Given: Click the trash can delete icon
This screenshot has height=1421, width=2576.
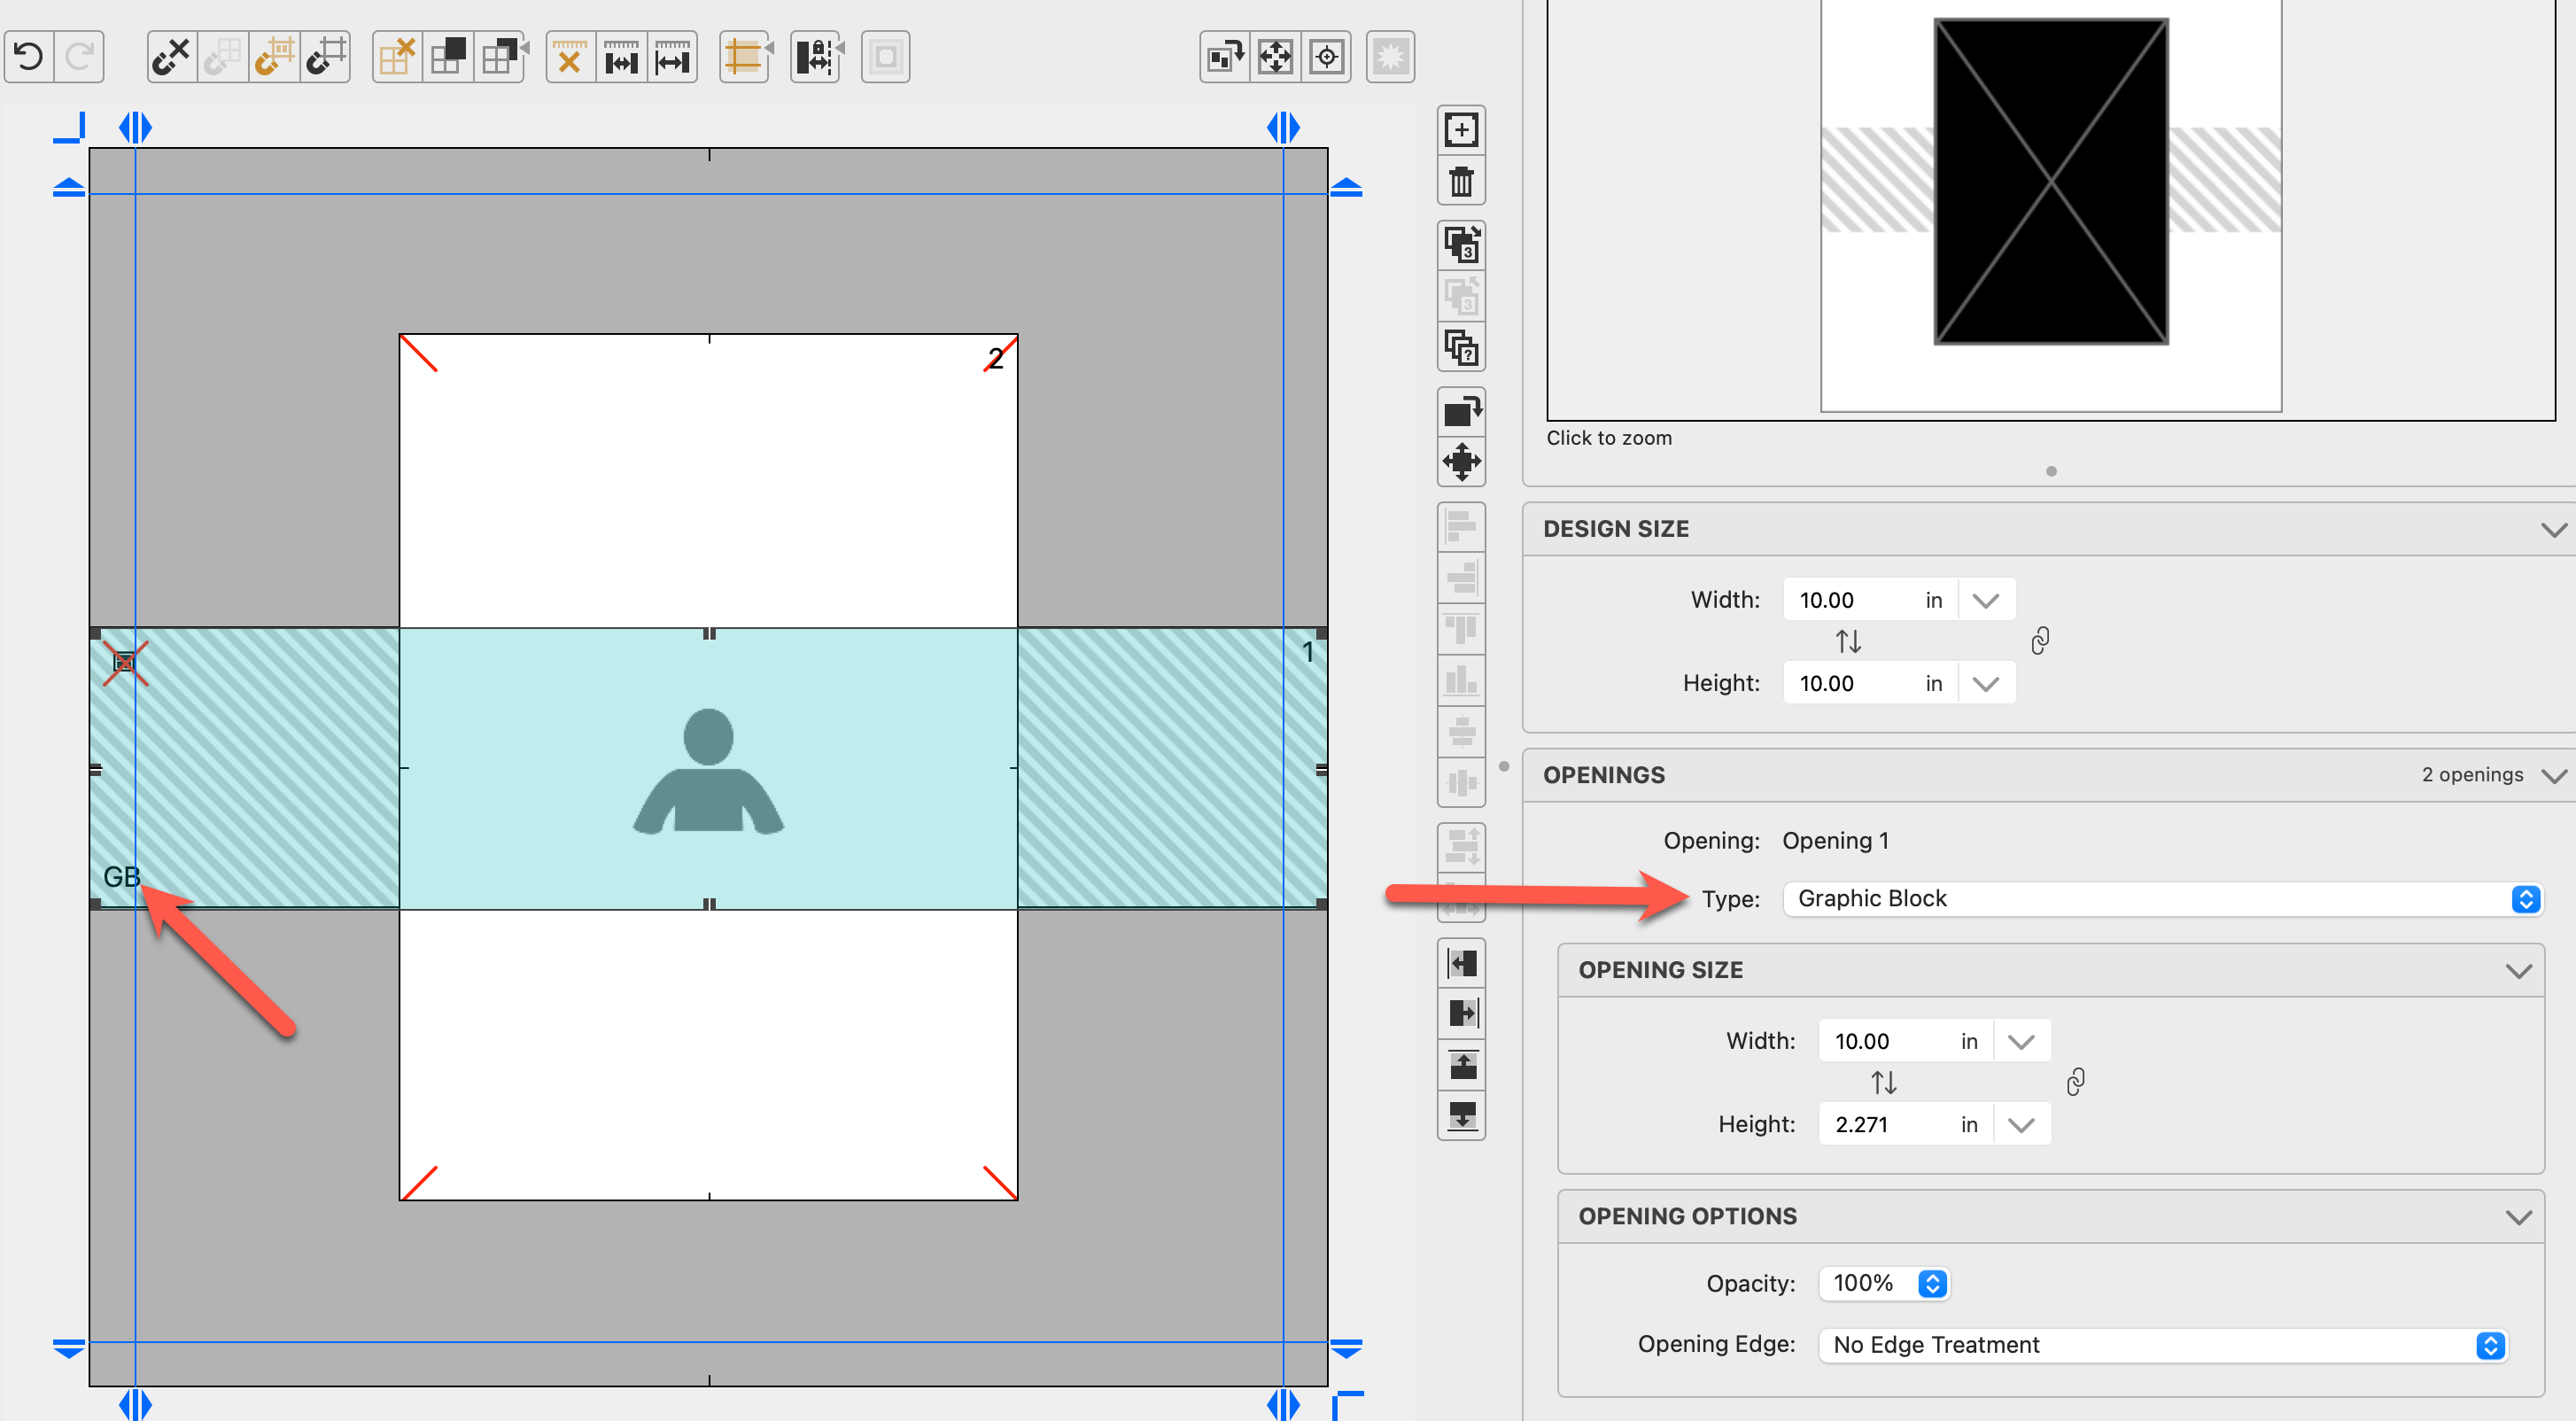Looking at the screenshot, I should click(x=1461, y=182).
